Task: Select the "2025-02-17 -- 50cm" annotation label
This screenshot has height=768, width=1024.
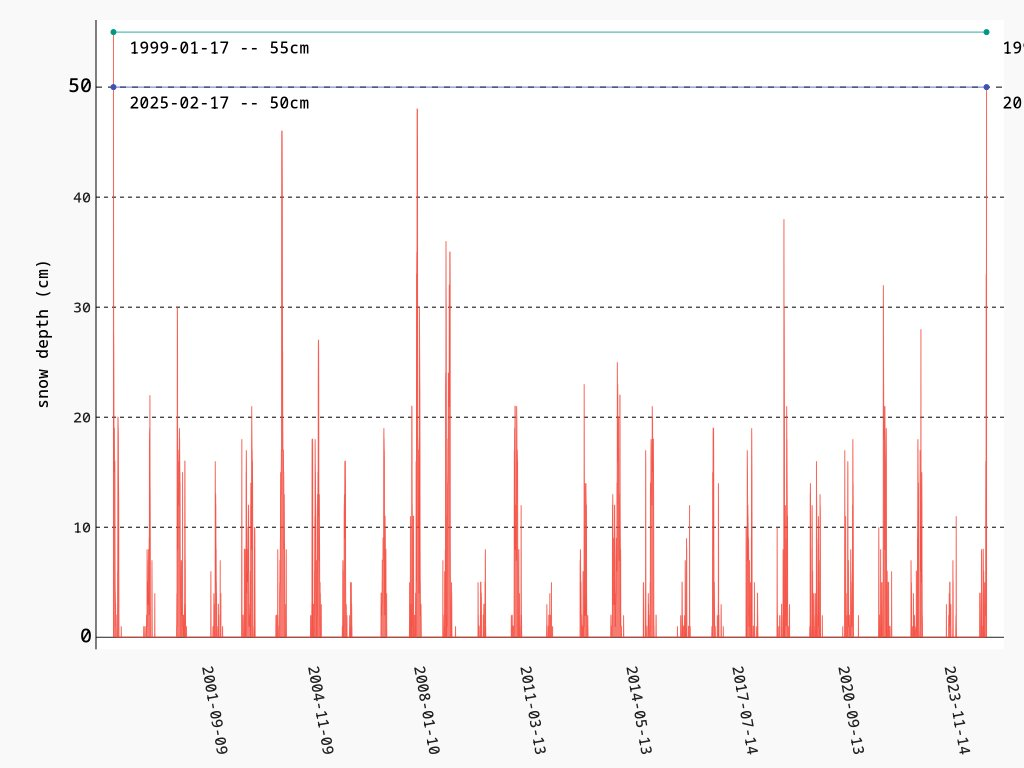Action: (x=219, y=103)
